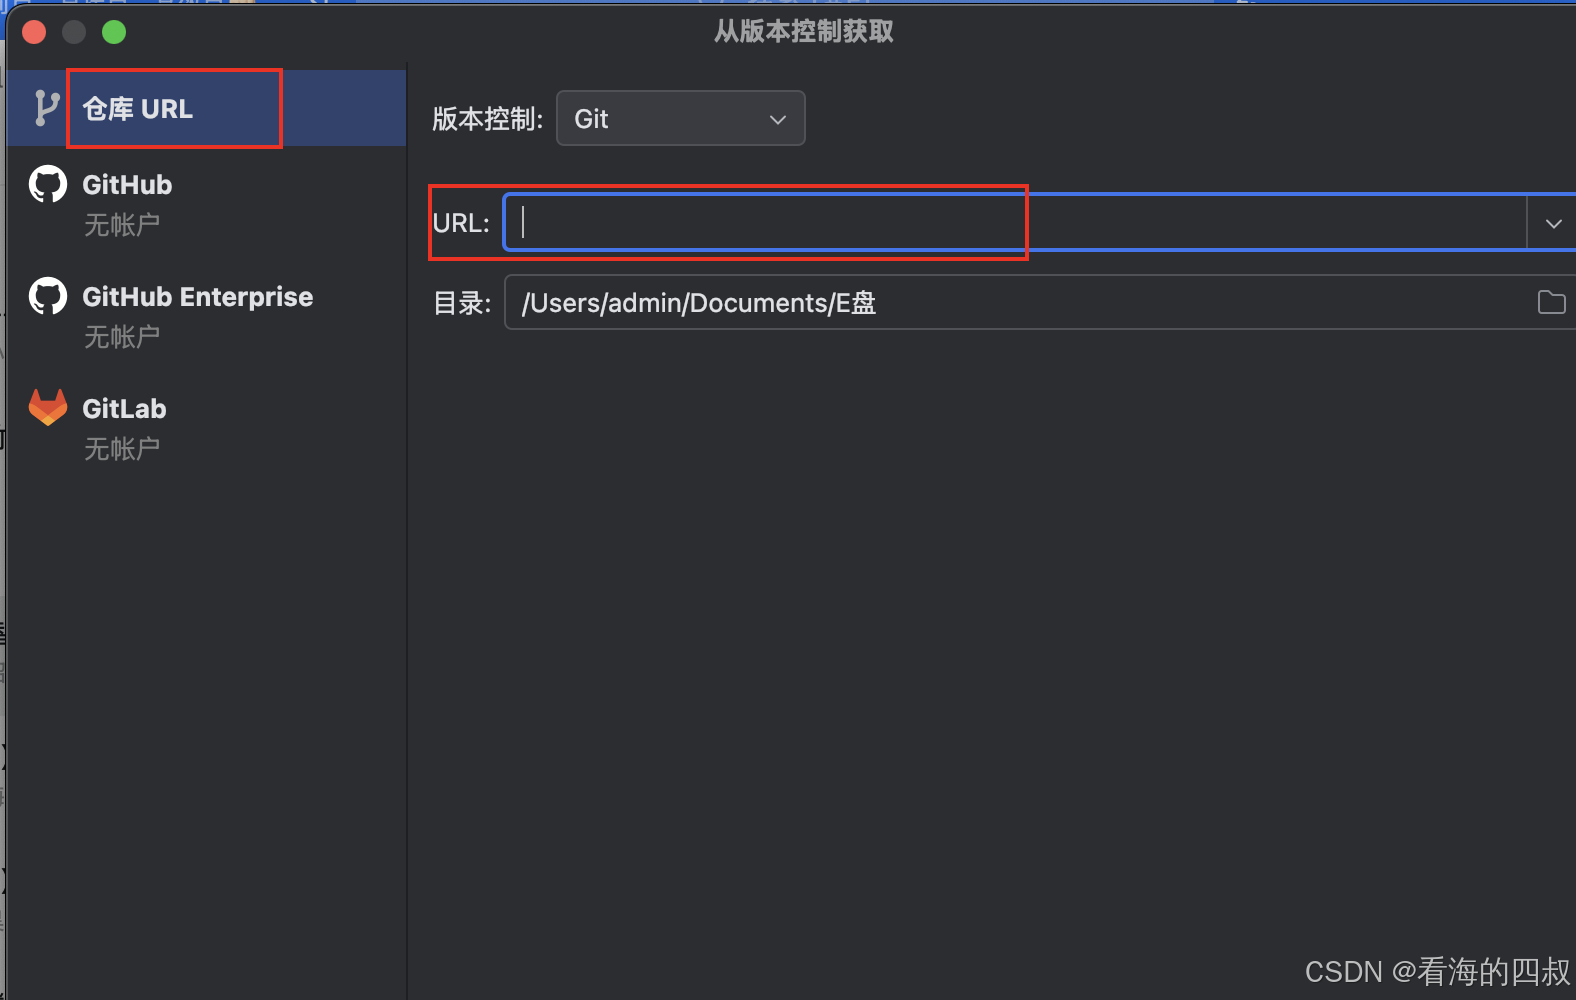The width and height of the screenshot is (1576, 1000).
Task: Click 无帐户 under GitHub
Action: tap(122, 224)
